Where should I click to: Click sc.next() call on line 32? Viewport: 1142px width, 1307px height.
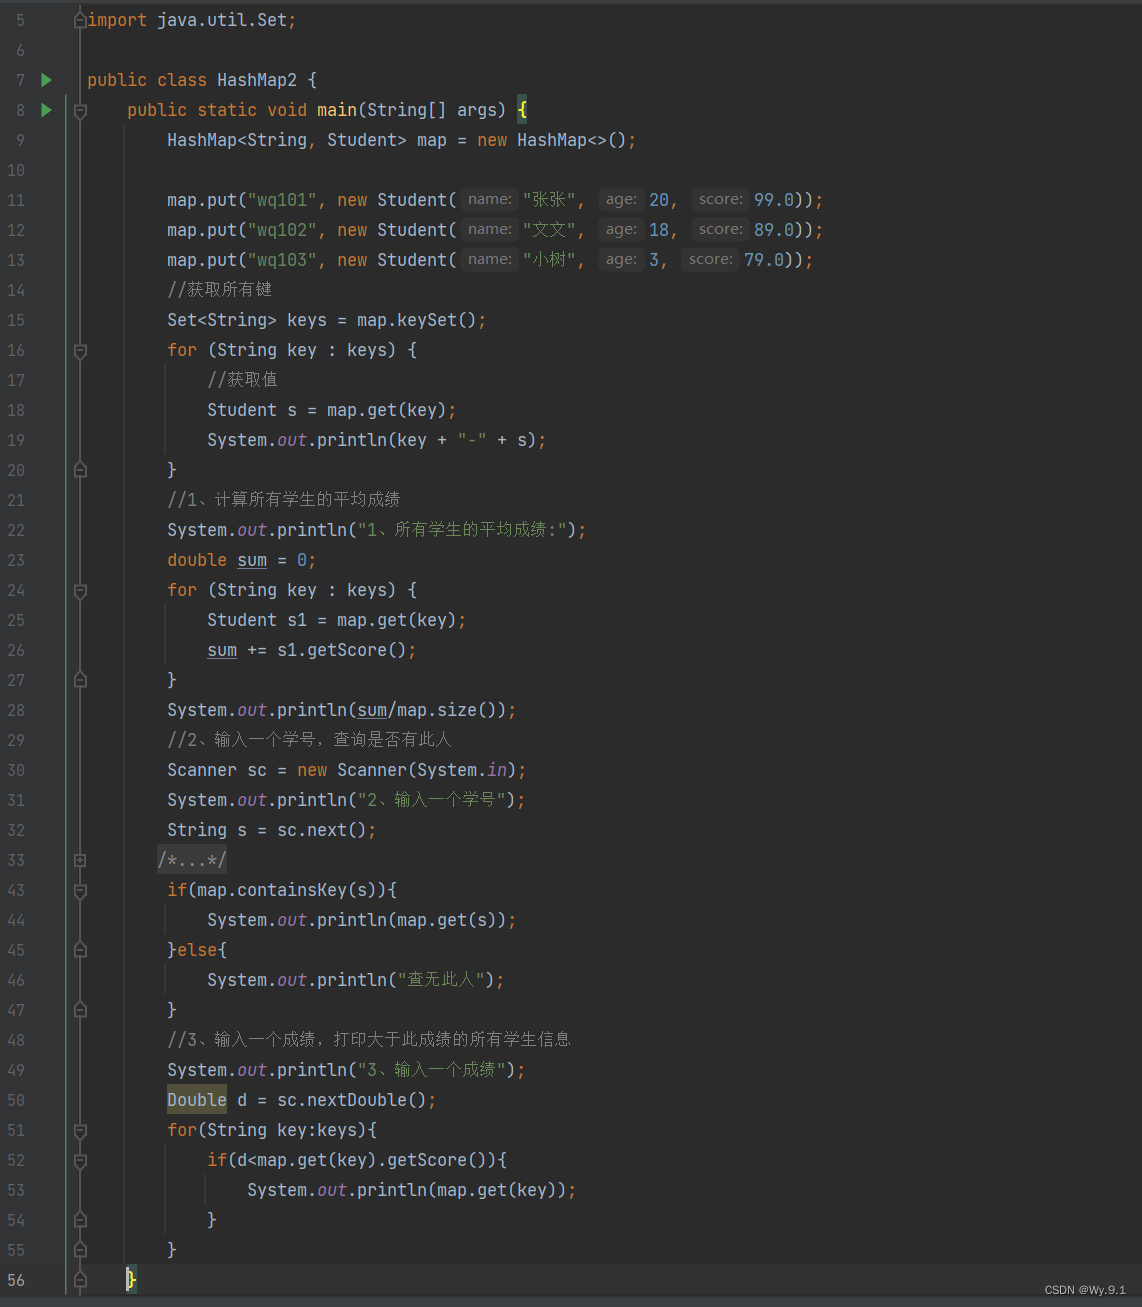[322, 830]
